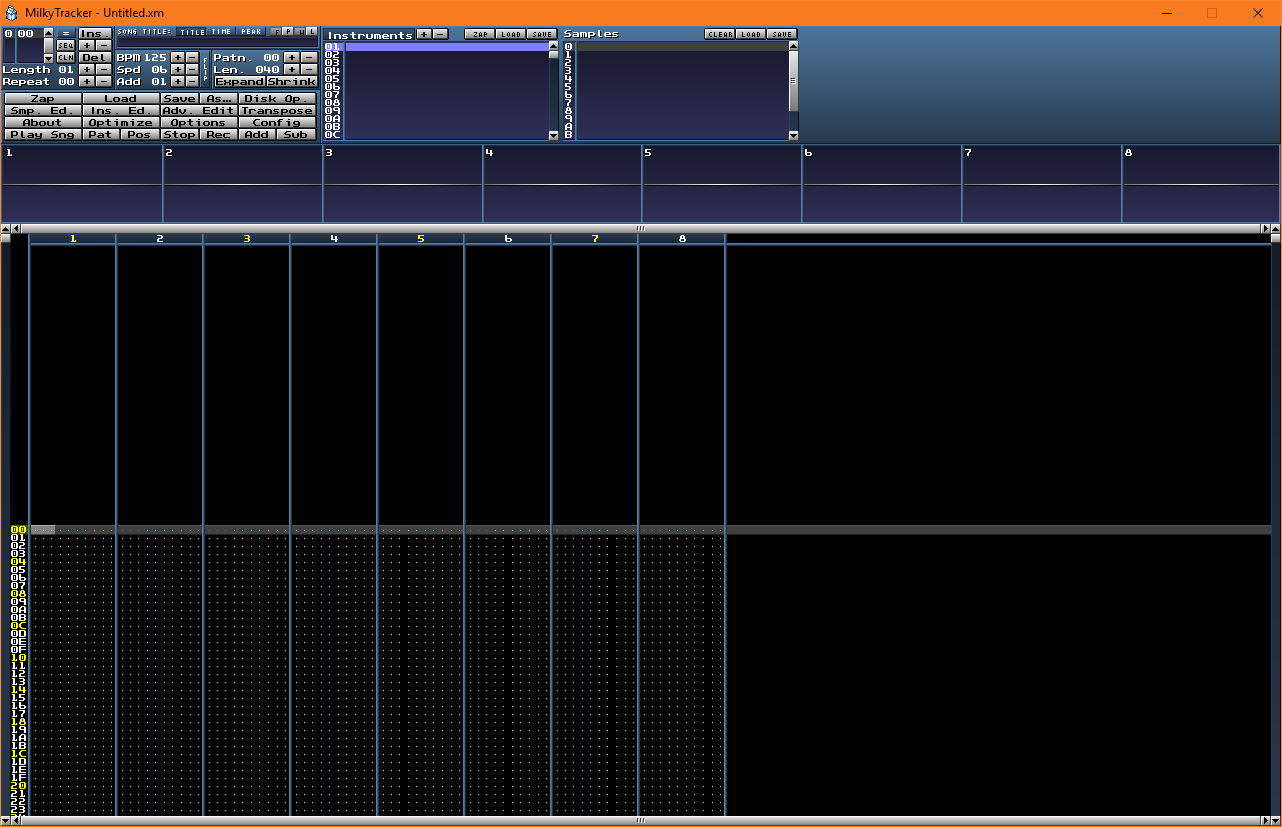Click the SEQ order list button

point(65,45)
